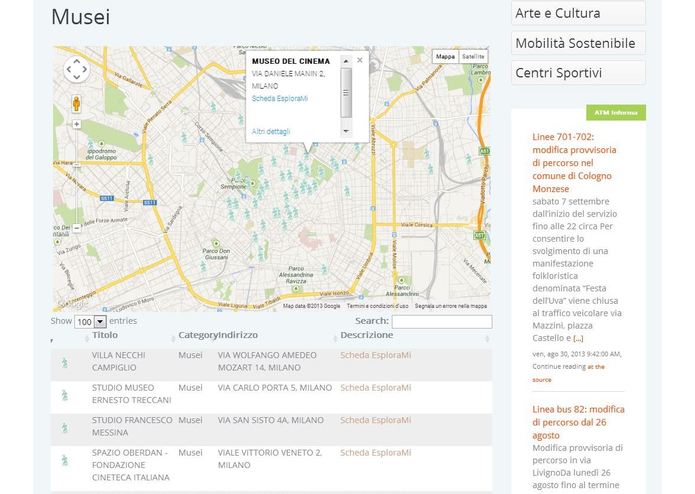The width and height of the screenshot is (695, 494).
Task: Open Scheda EsploraMi for Studio Museo Treccani
Action: click(x=376, y=388)
